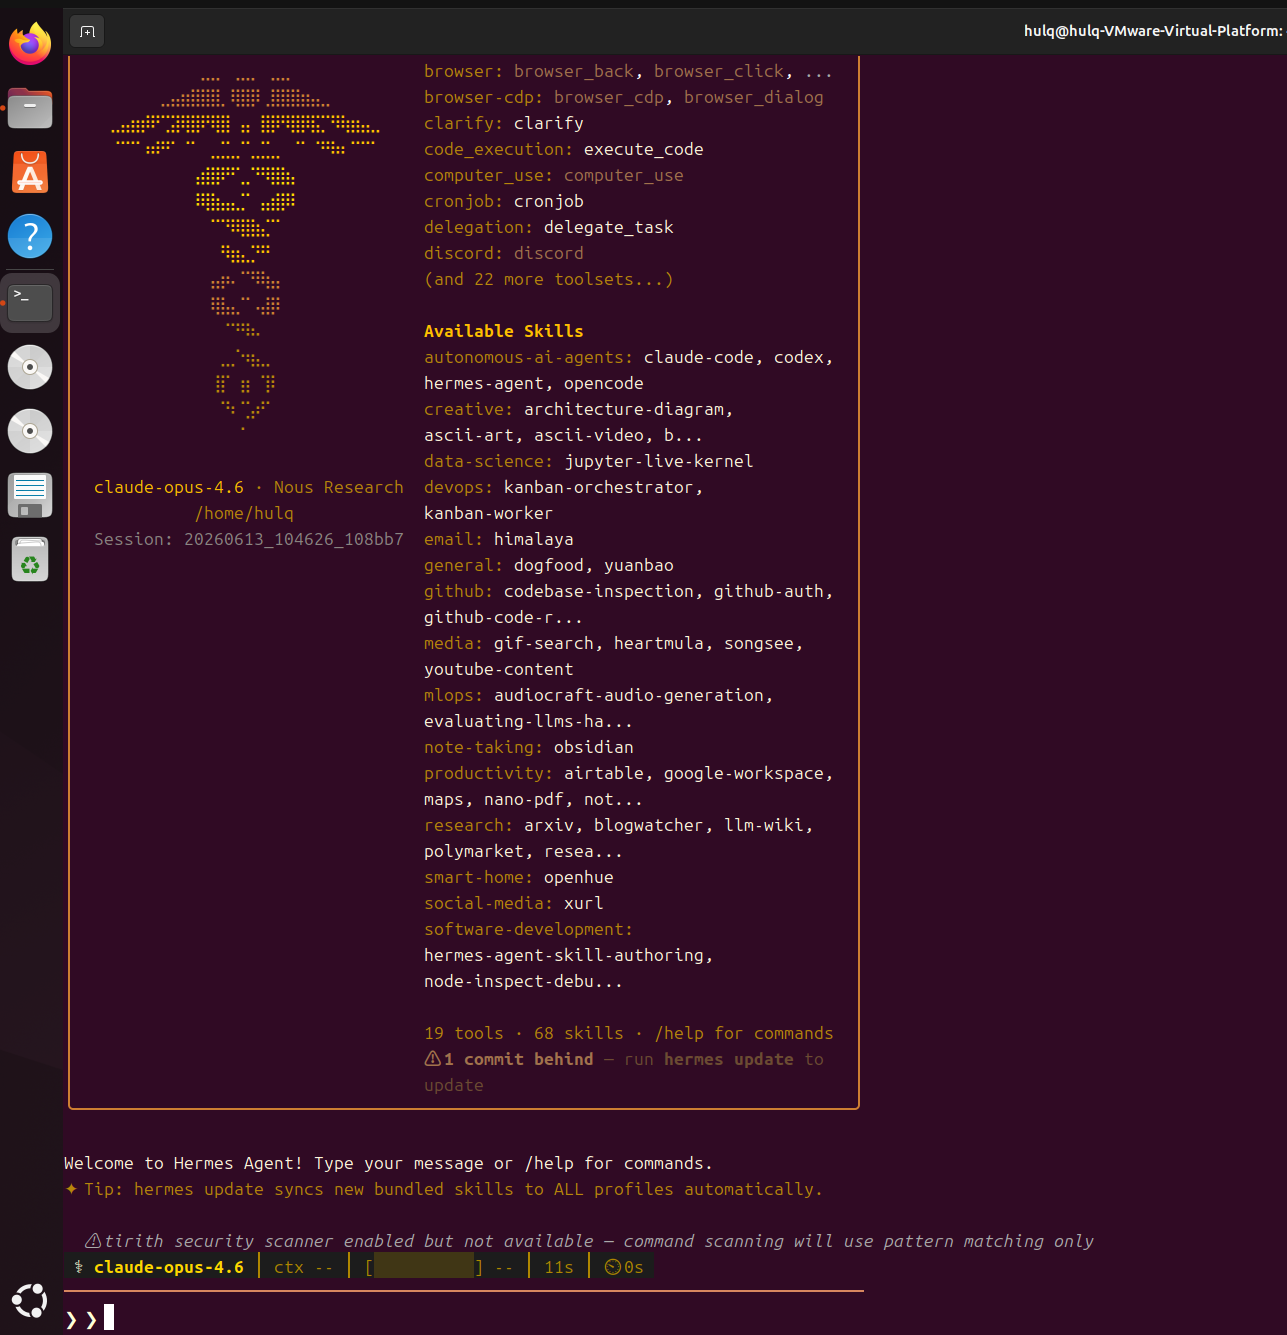
Task: Select the "openhue" smart-home skill
Action: point(579,877)
